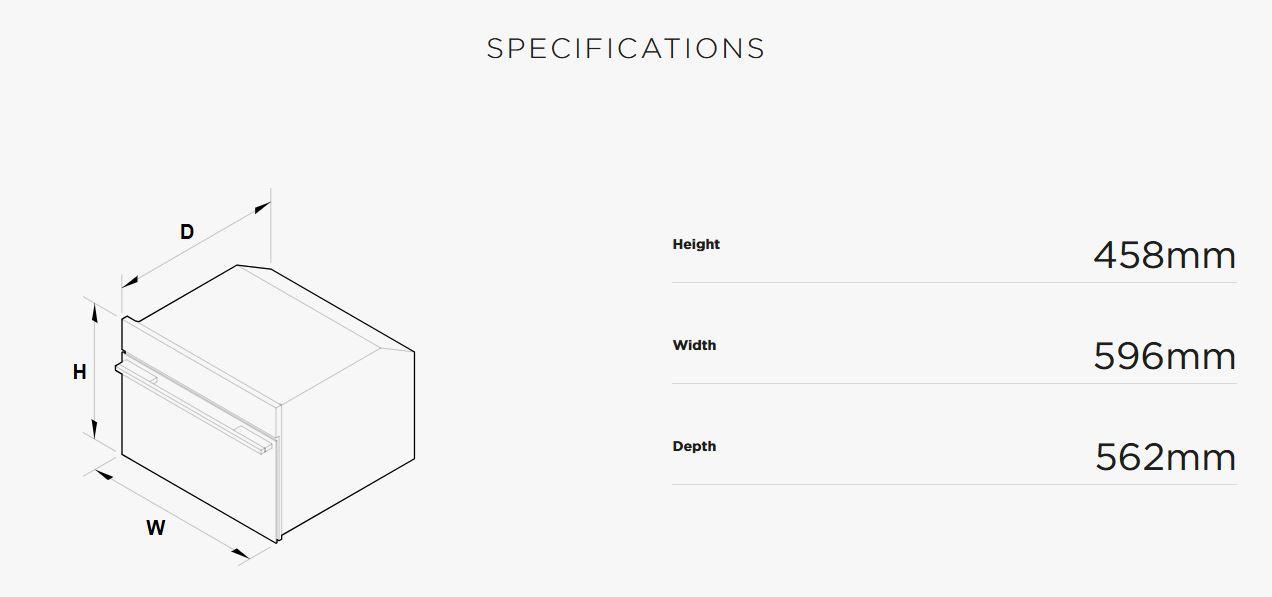The width and height of the screenshot is (1272, 597).
Task: Click the oven door handle in diagram
Action: pyautogui.click(x=195, y=406)
